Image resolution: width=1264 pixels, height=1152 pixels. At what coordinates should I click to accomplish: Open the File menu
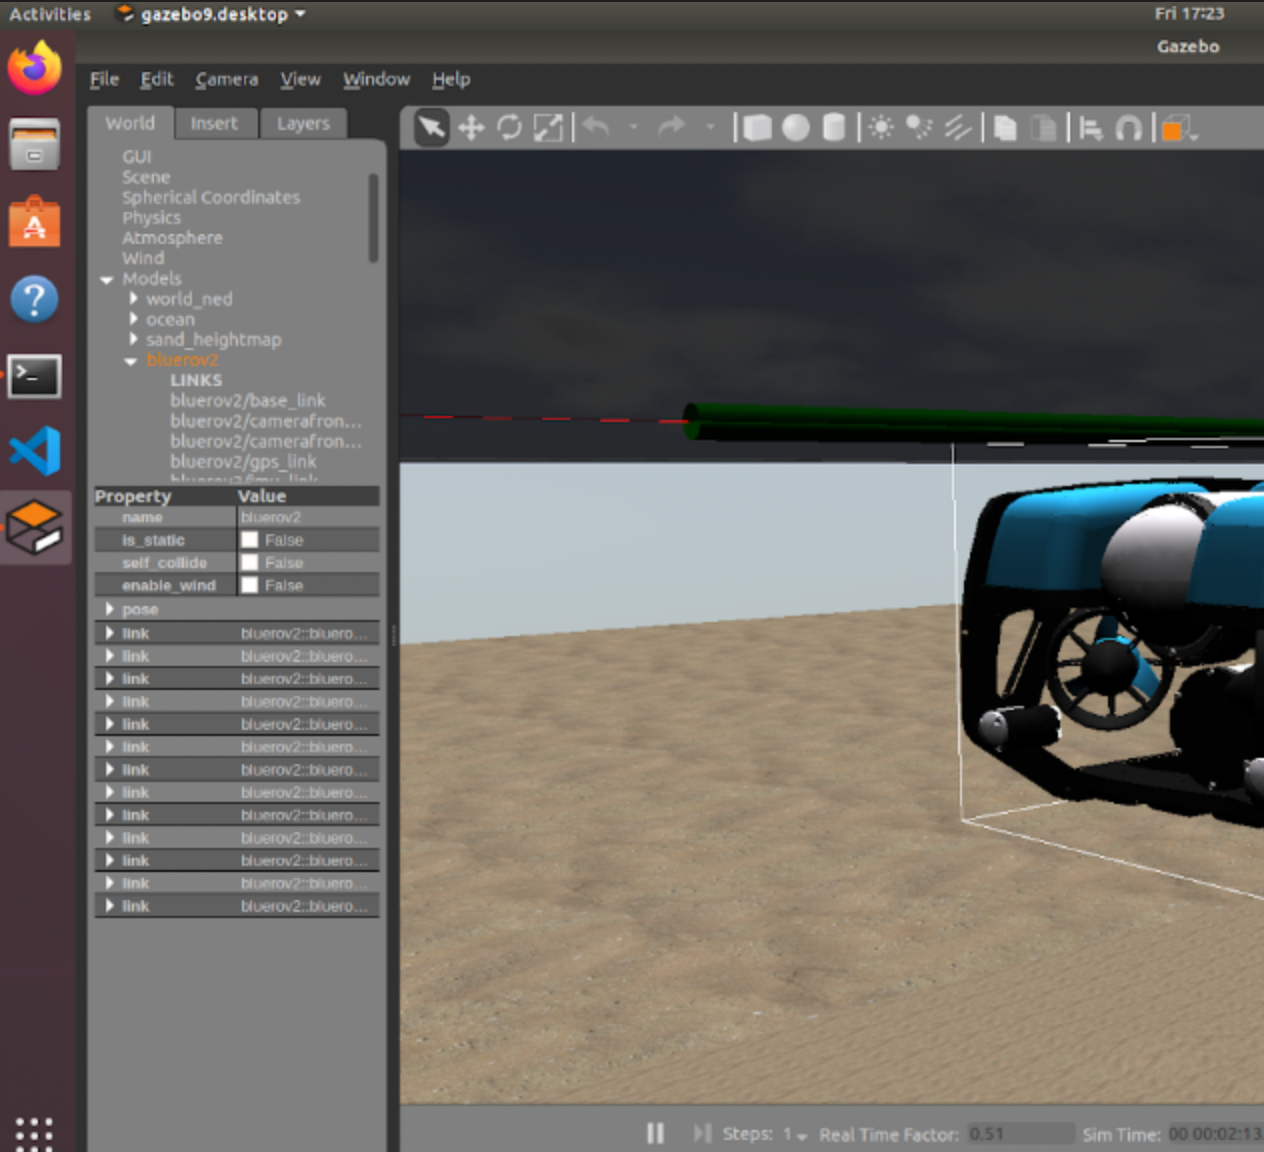104,79
